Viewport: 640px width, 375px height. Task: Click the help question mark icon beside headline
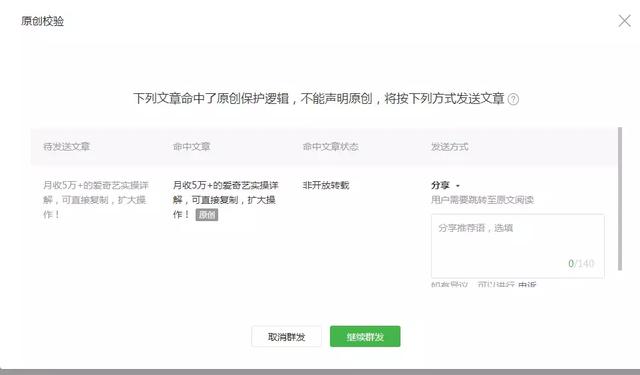click(513, 99)
